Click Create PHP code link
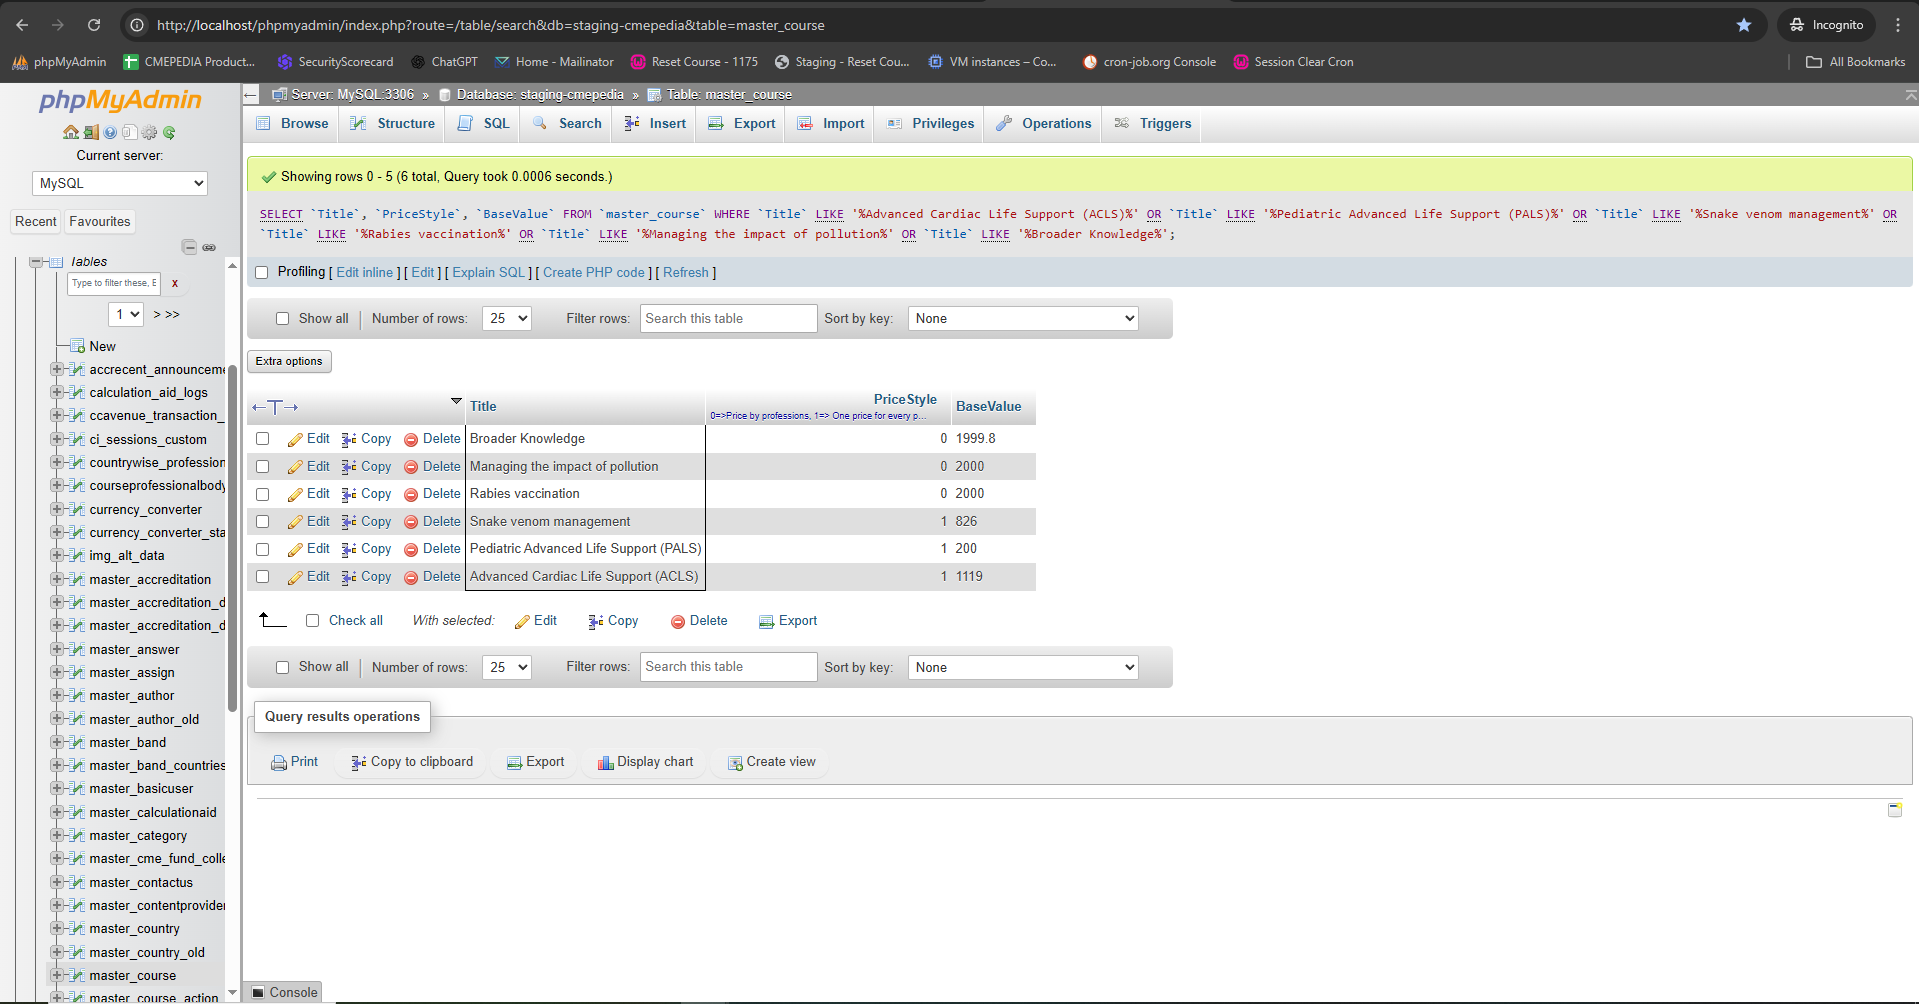Screen dimensions: 1919x1004 pos(594,272)
